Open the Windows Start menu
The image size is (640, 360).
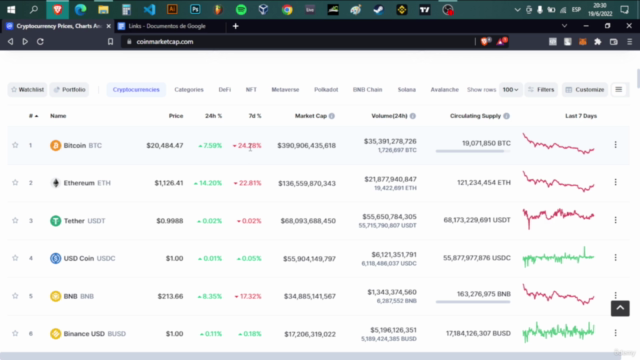coord(11,10)
